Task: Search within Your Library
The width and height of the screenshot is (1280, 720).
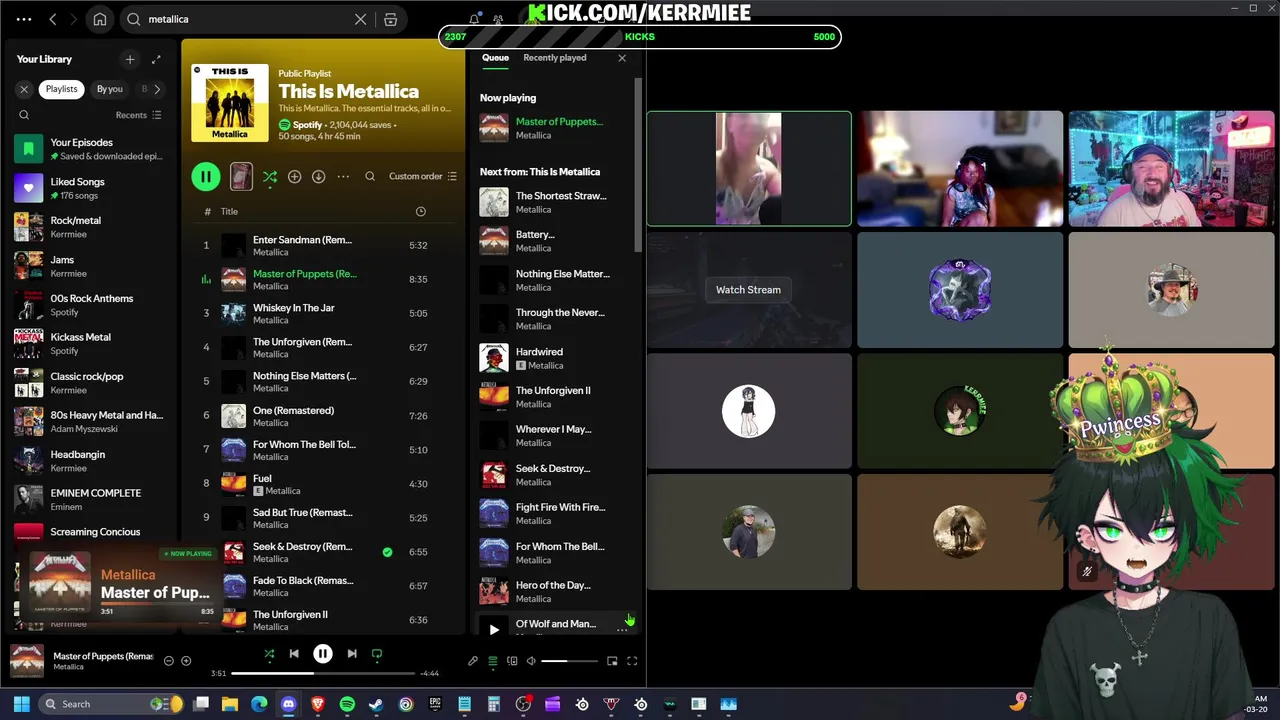Action: coord(24,115)
